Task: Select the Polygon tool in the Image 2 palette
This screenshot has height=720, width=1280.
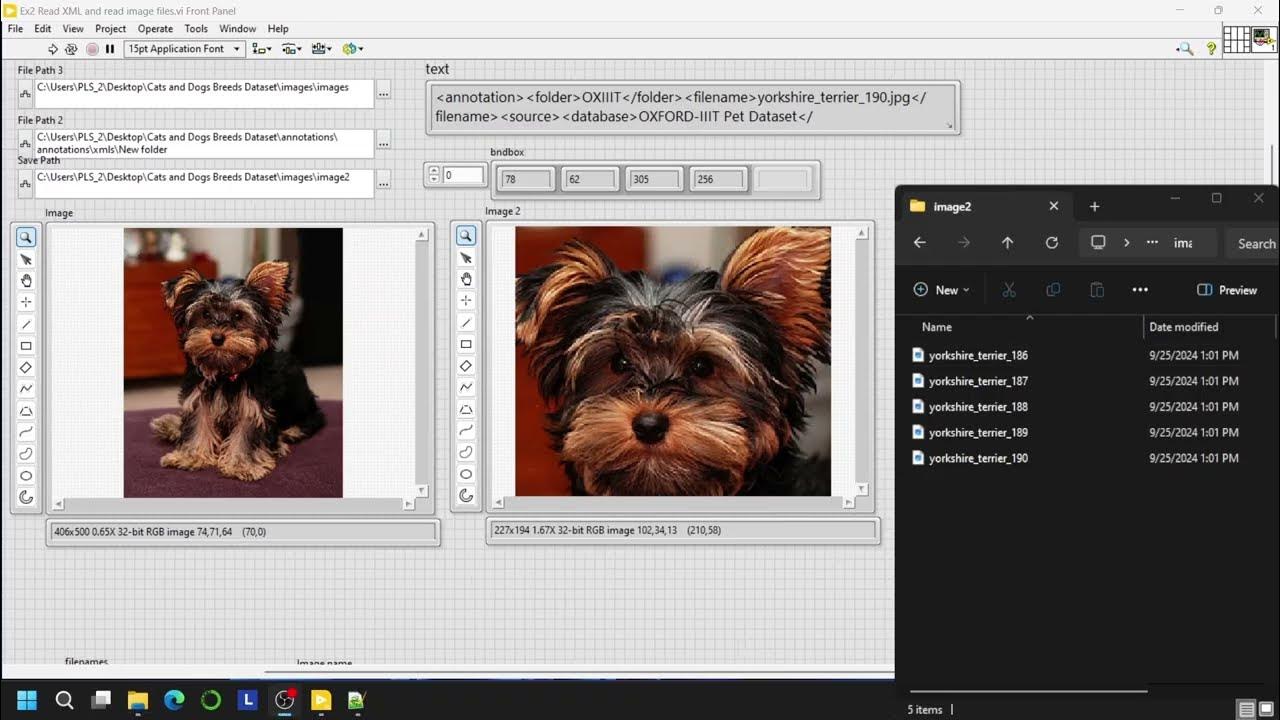Action: [x=466, y=409]
